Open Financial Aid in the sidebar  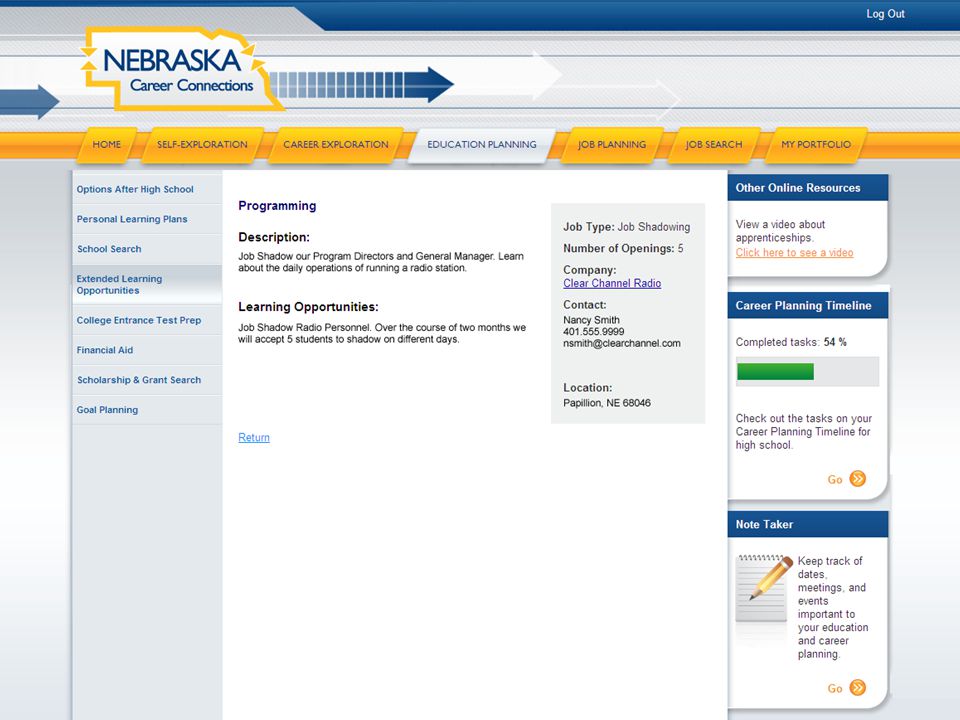pyautogui.click(x=147, y=350)
